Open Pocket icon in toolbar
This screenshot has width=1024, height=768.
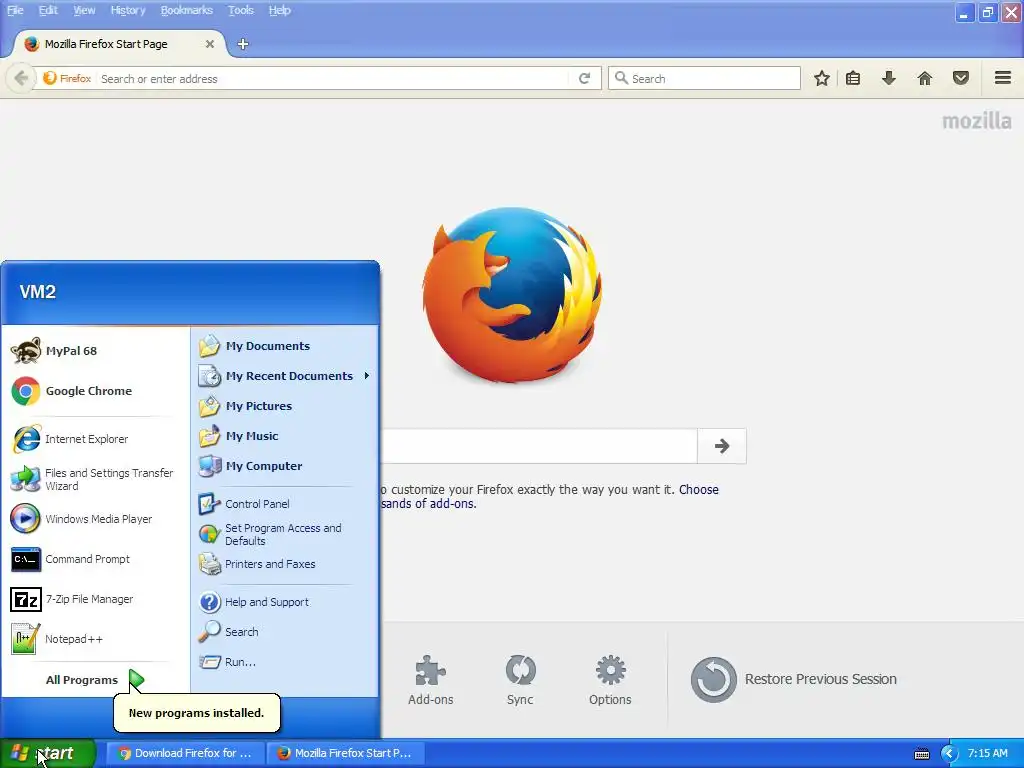coord(961,78)
